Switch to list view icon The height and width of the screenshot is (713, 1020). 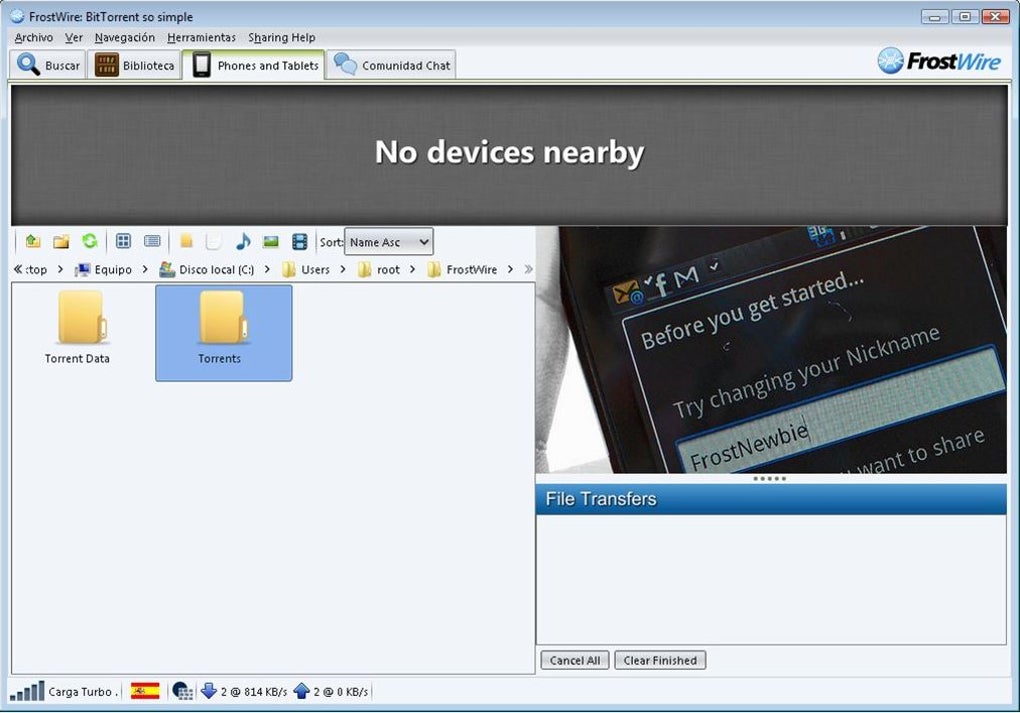point(152,241)
